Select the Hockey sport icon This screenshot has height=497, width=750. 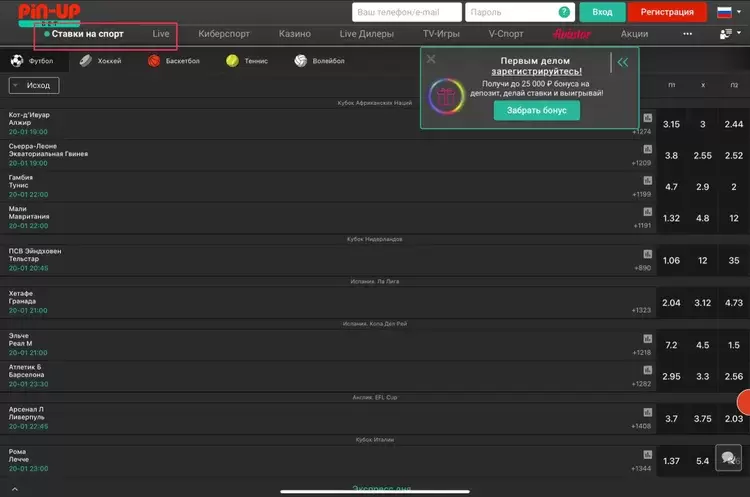(86, 61)
